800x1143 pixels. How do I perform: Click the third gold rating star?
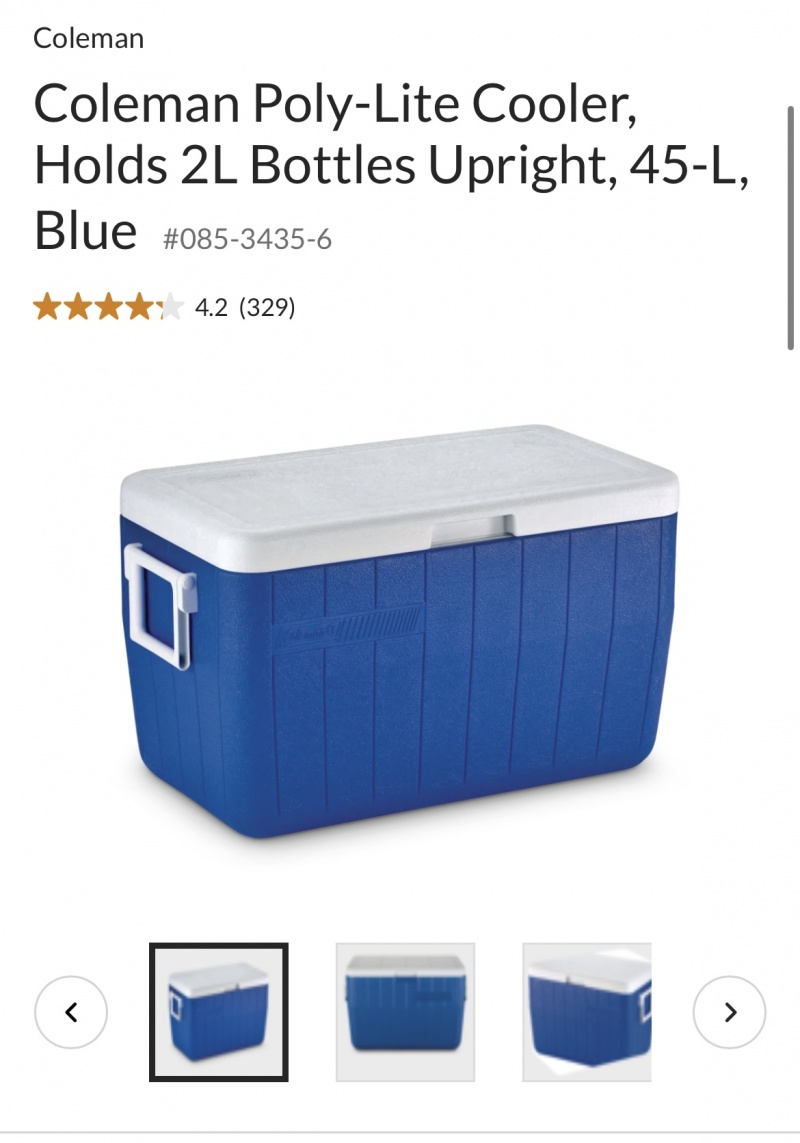109,307
